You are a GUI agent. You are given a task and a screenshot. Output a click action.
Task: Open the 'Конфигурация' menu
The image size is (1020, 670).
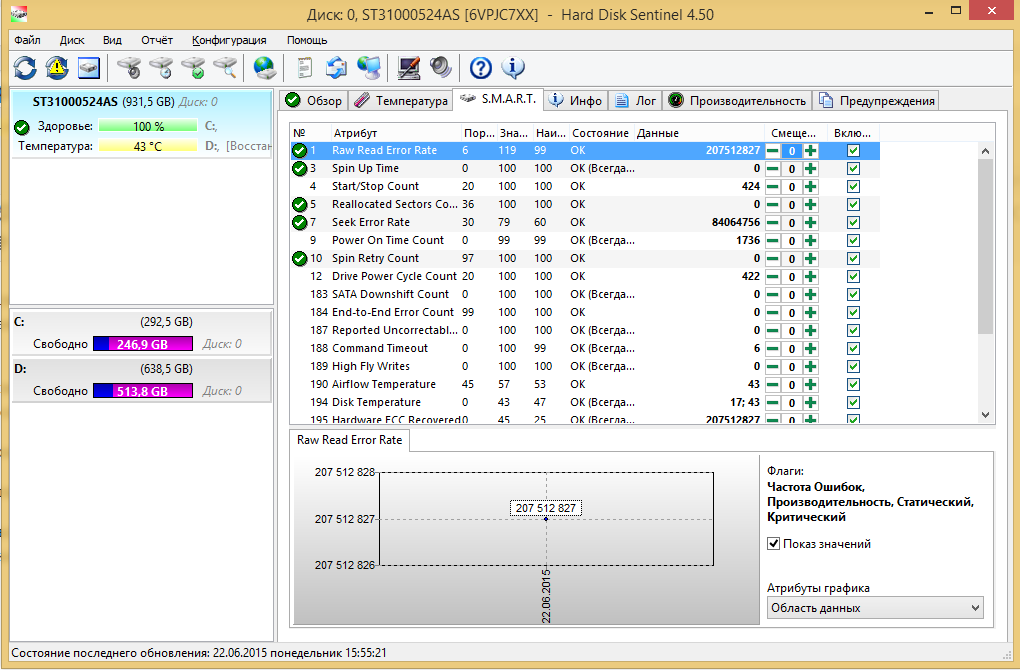[229, 40]
